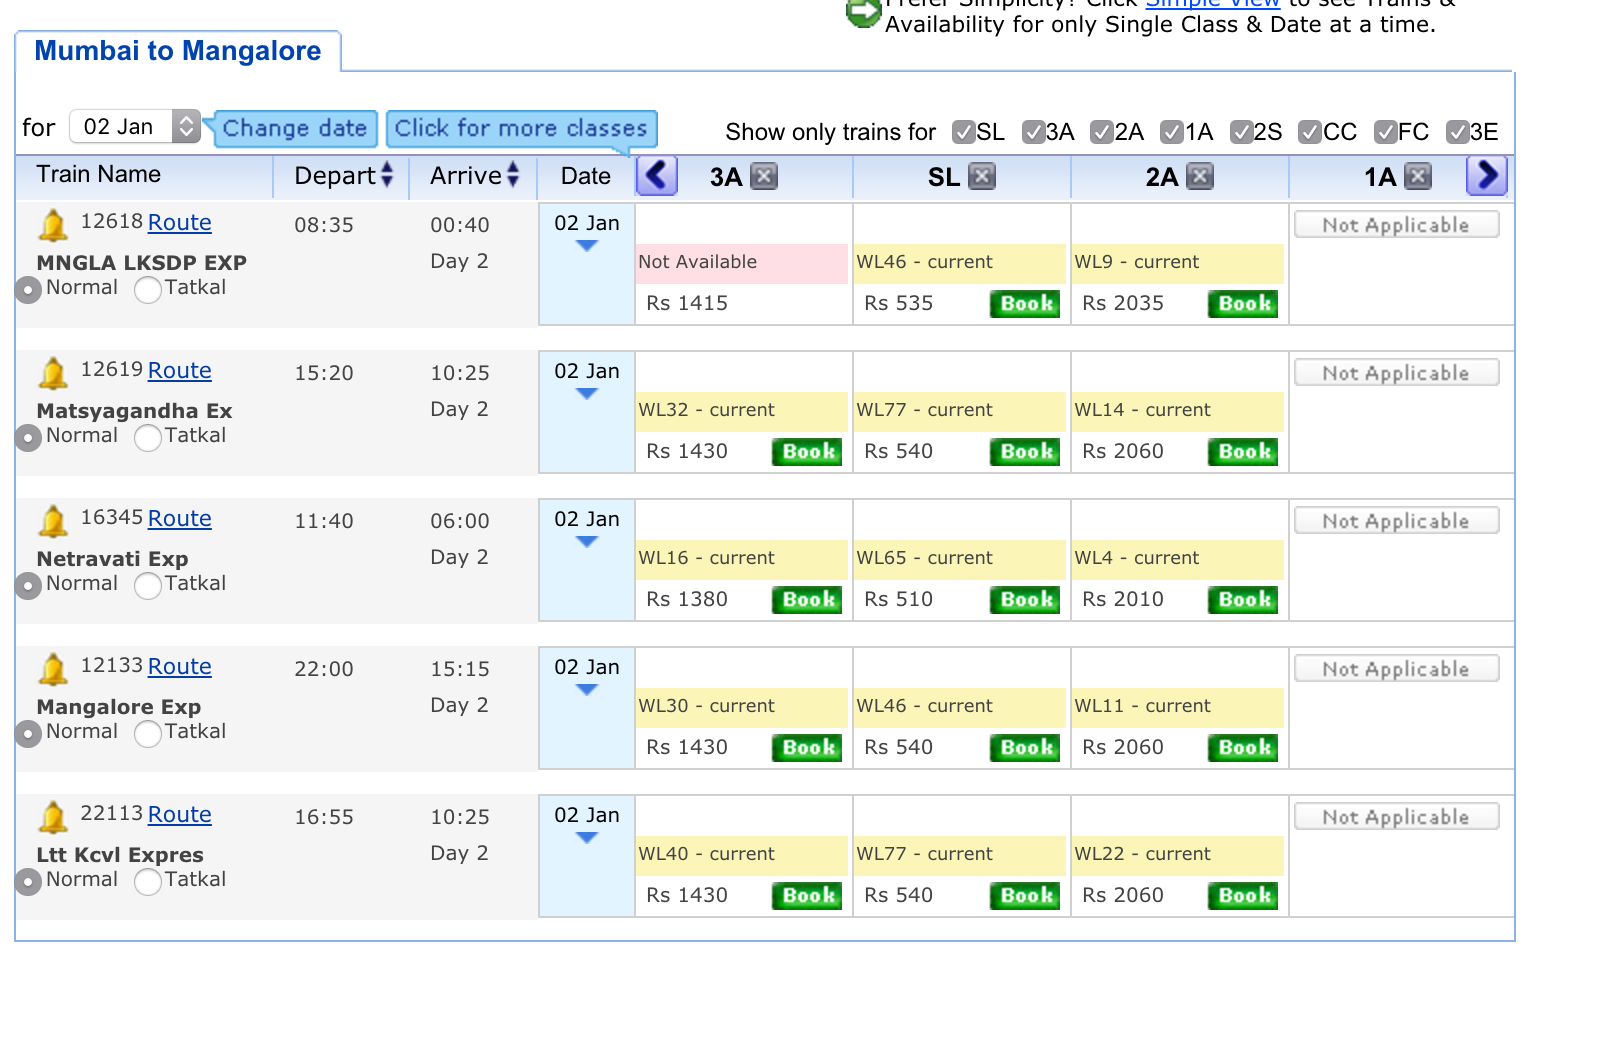The image size is (1608, 1038).
Task: Sort trains by Depart time arrows
Action: point(387,175)
